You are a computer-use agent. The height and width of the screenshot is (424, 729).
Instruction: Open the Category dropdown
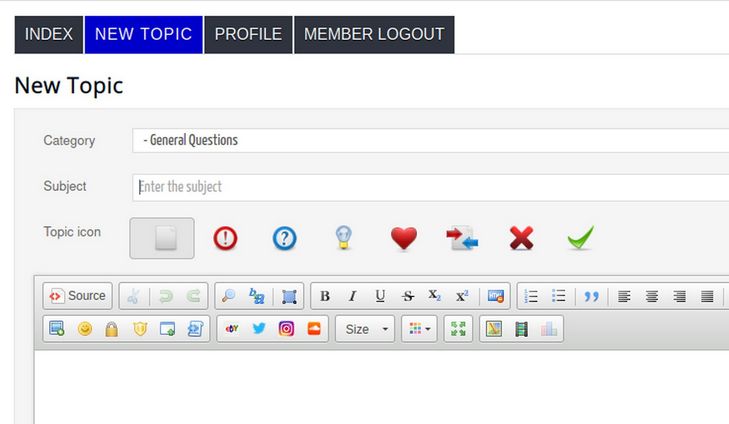click(x=430, y=141)
